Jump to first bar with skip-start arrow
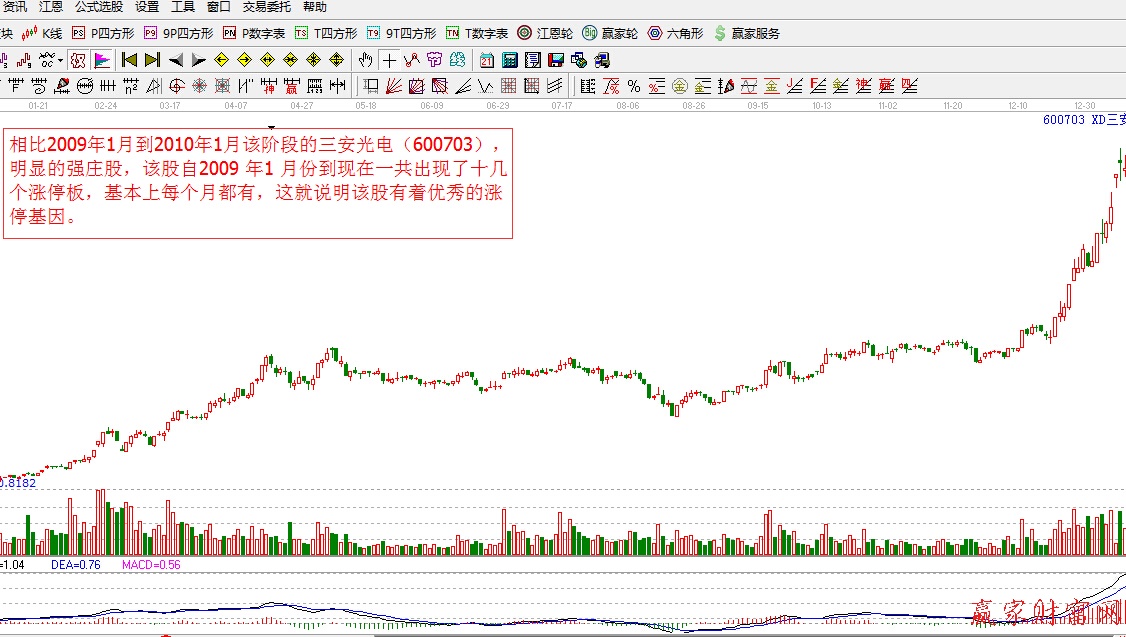The height and width of the screenshot is (637, 1126). (129, 60)
